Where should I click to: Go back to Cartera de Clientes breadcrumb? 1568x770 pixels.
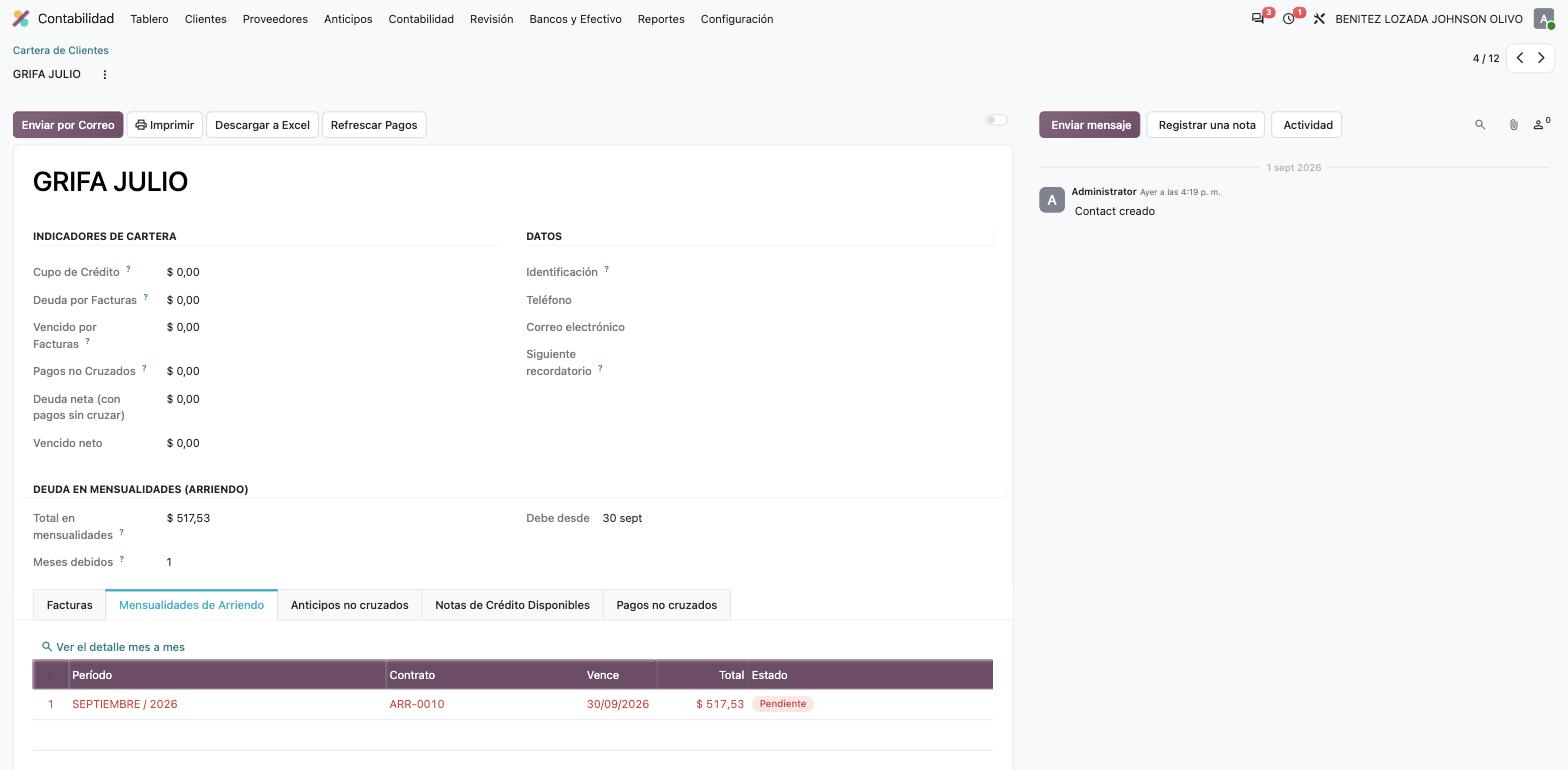point(61,50)
